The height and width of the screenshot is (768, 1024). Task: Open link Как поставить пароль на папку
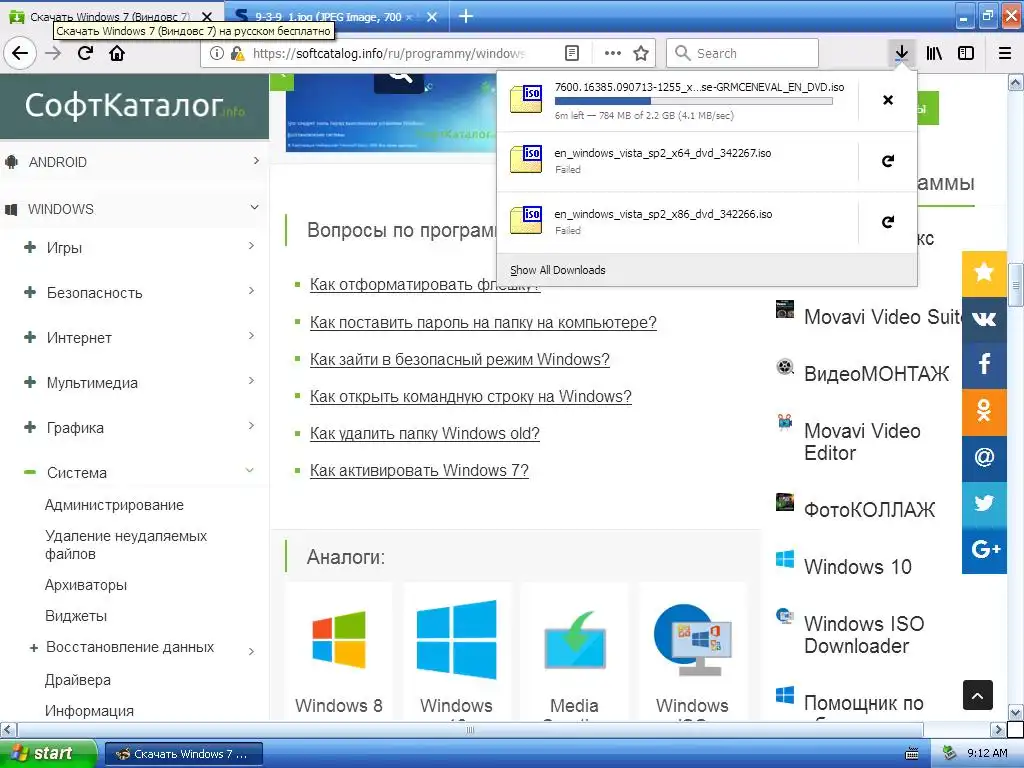(483, 322)
